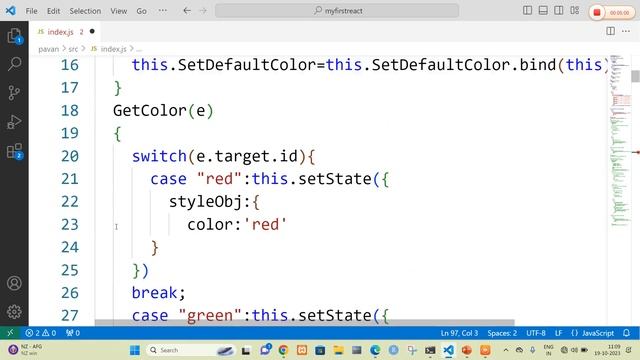Open the File menu
The width and height of the screenshot is (640, 360).
(31, 11)
